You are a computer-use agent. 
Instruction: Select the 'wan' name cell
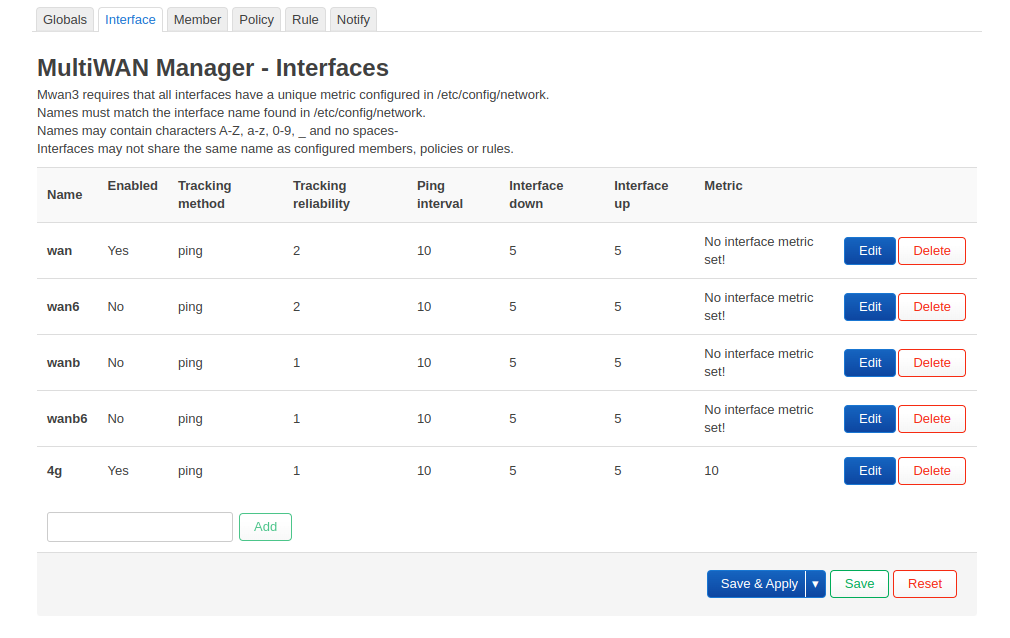pos(59,251)
